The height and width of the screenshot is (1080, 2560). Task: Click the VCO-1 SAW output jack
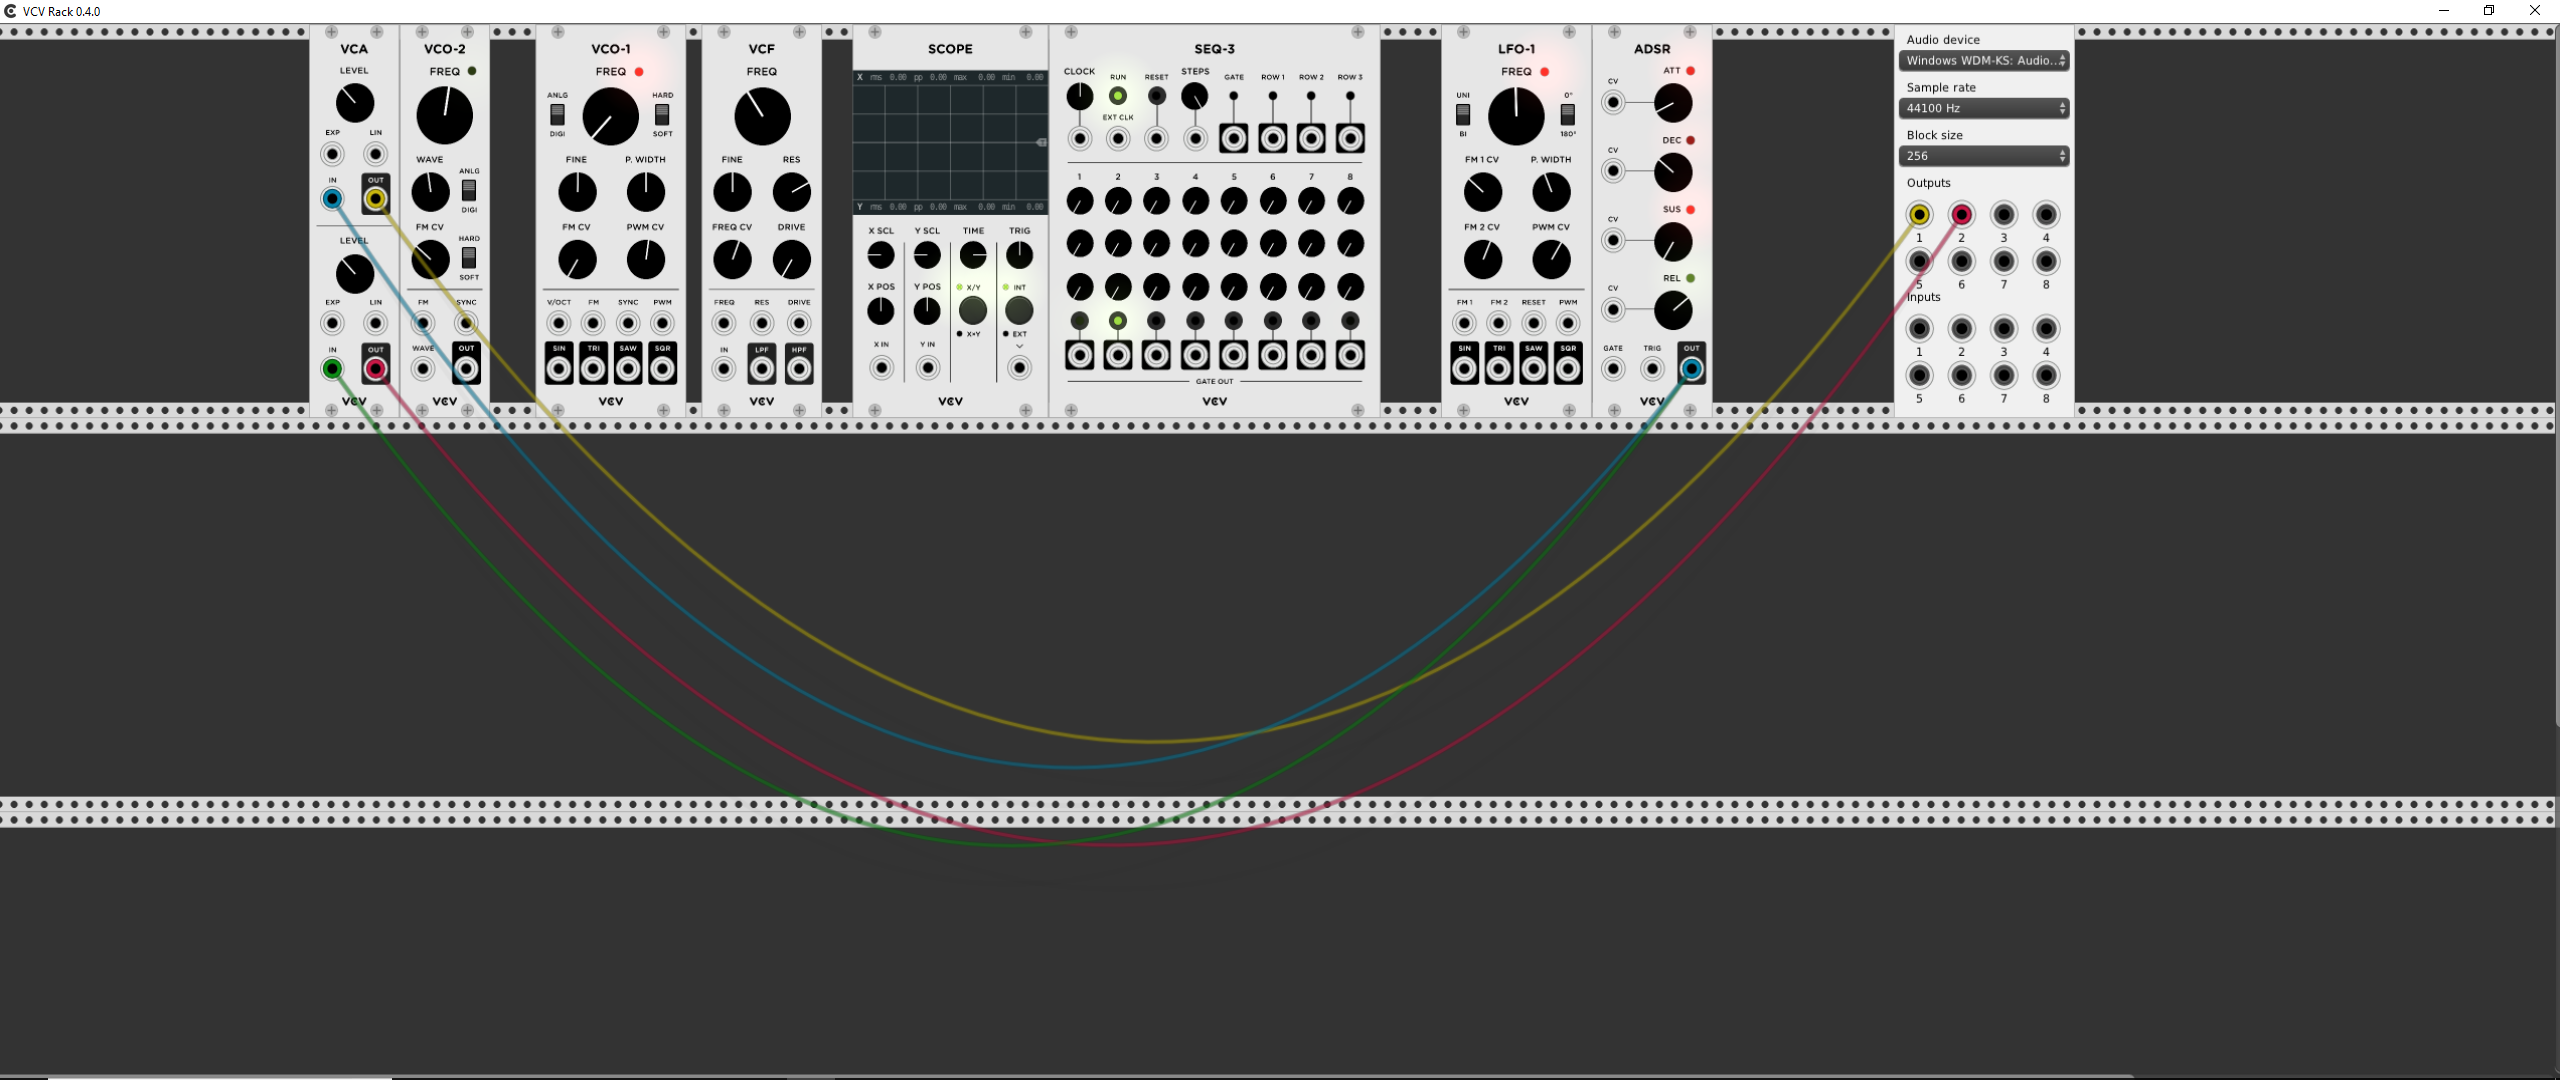click(628, 368)
